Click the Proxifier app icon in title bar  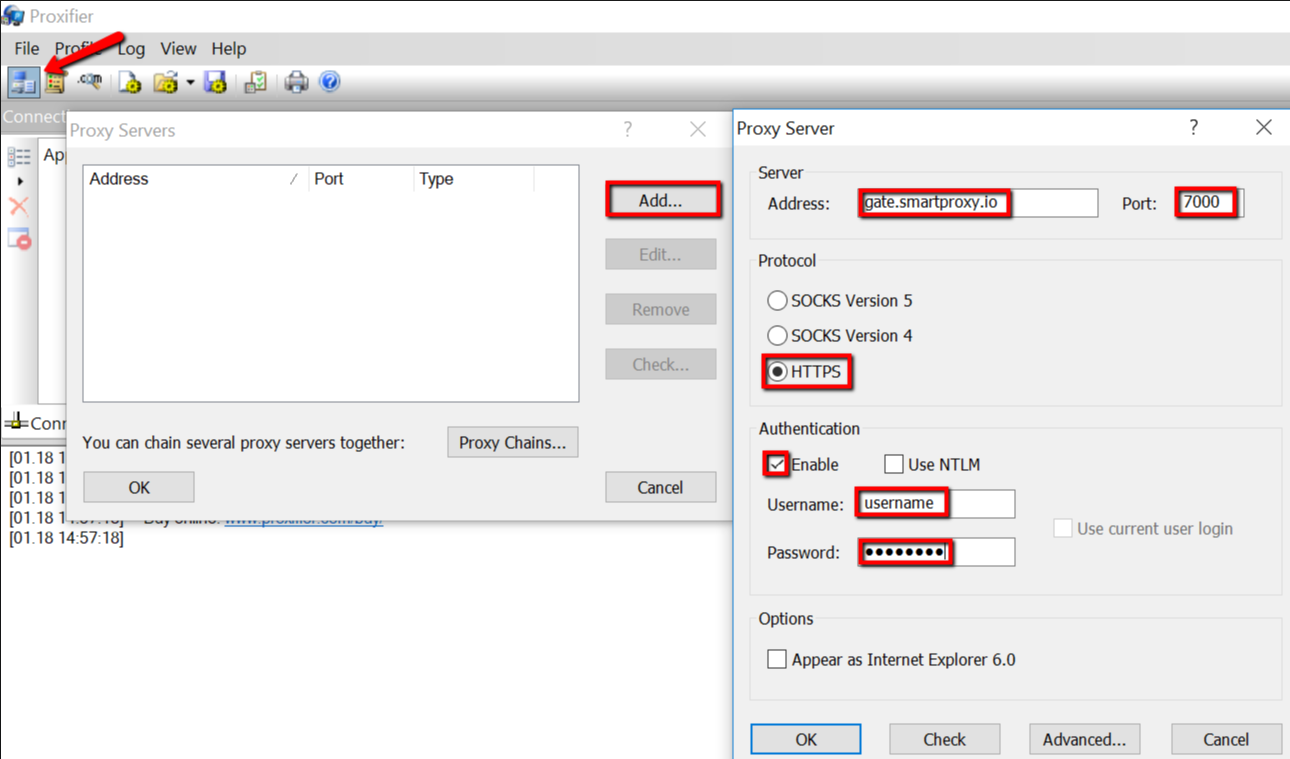[13, 15]
